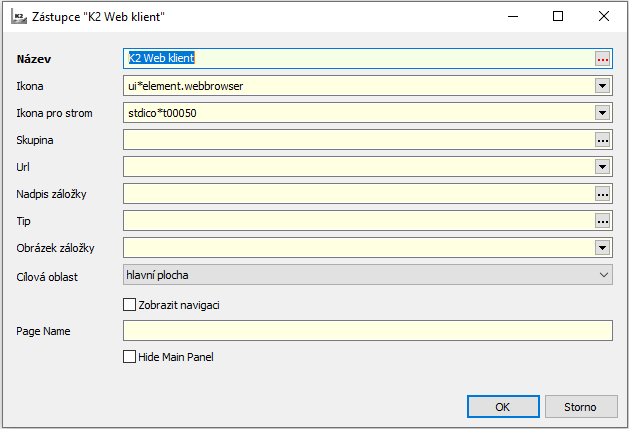
Task: Enable the Hide Main Panel checkbox
Action: (129, 356)
